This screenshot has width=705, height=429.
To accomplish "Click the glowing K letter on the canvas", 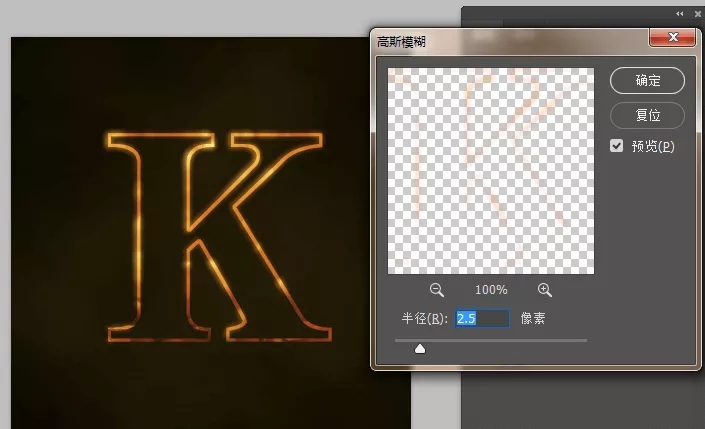I will (x=219, y=237).
